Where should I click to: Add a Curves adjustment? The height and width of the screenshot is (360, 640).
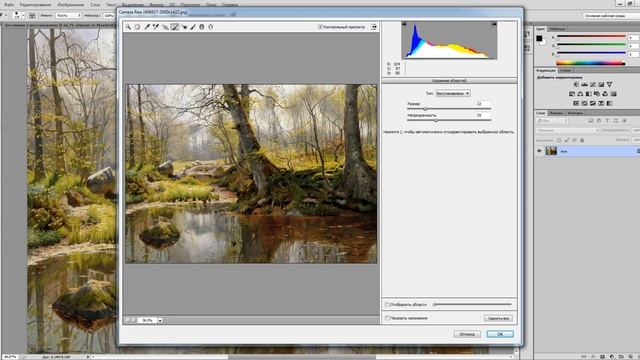pos(593,84)
